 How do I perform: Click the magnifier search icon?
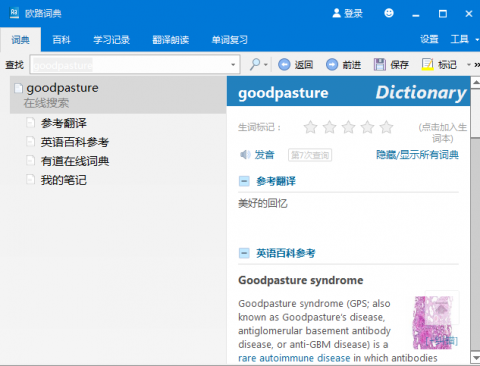click(255, 64)
